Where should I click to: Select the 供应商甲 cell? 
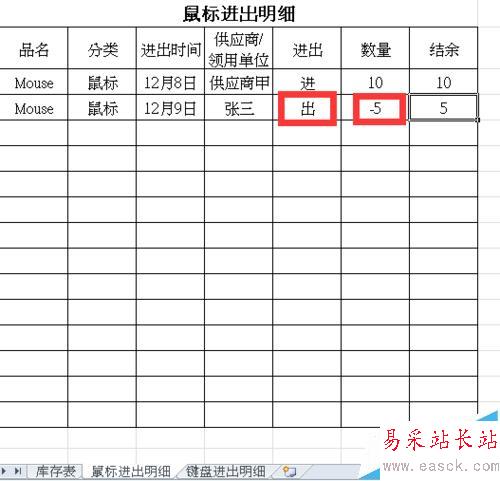coord(239,82)
